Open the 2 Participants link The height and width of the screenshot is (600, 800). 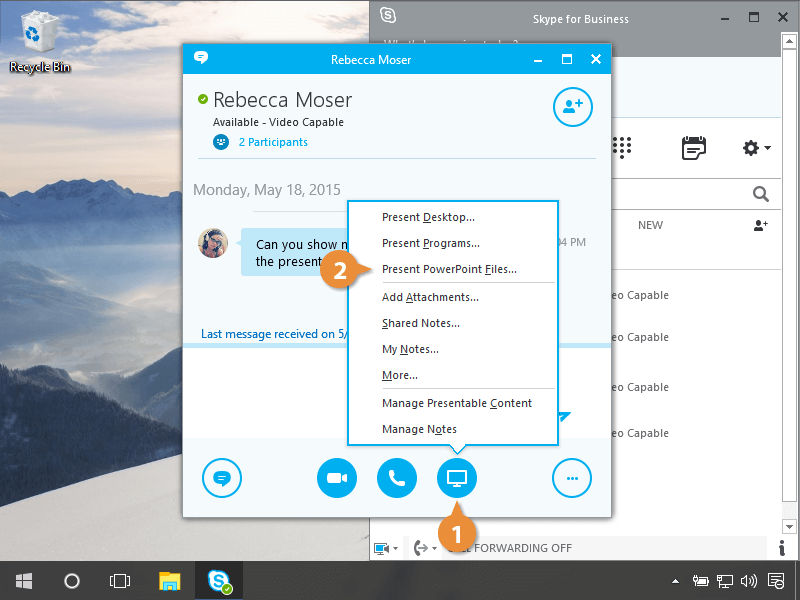tap(272, 142)
